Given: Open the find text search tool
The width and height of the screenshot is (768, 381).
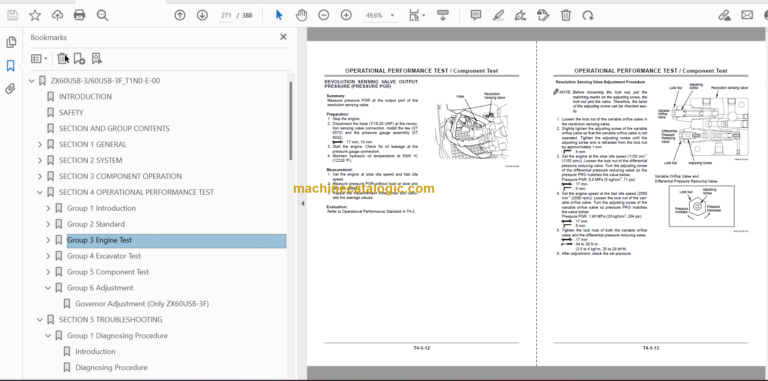Looking at the screenshot, I should [x=102, y=15].
